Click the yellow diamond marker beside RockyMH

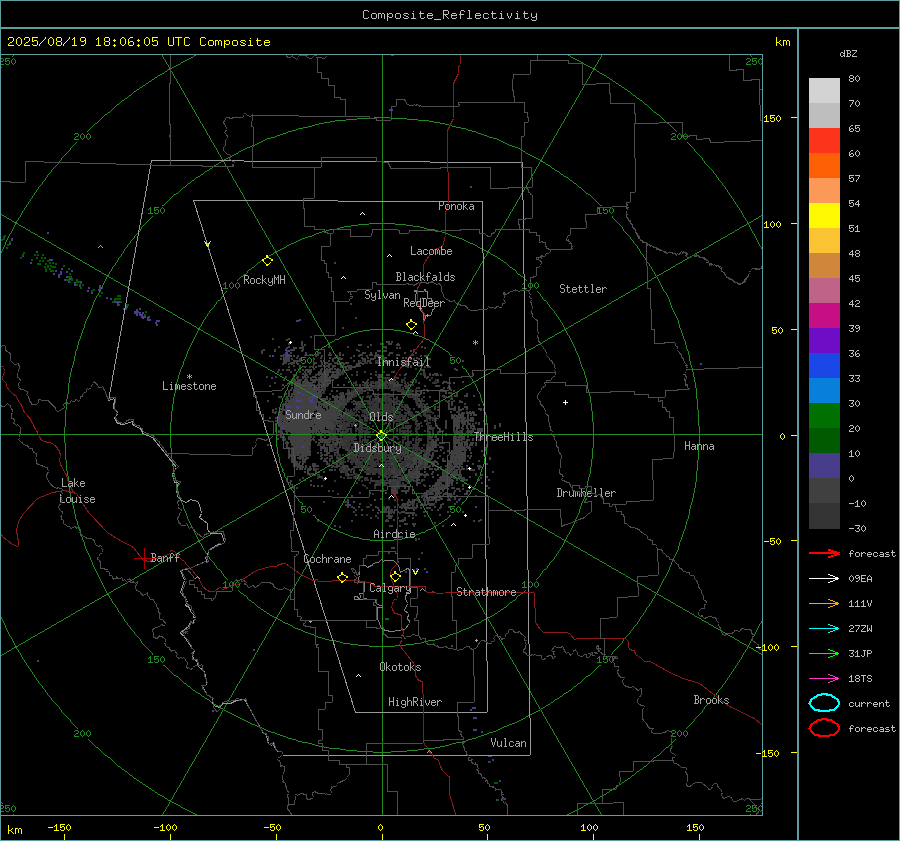tap(267, 261)
